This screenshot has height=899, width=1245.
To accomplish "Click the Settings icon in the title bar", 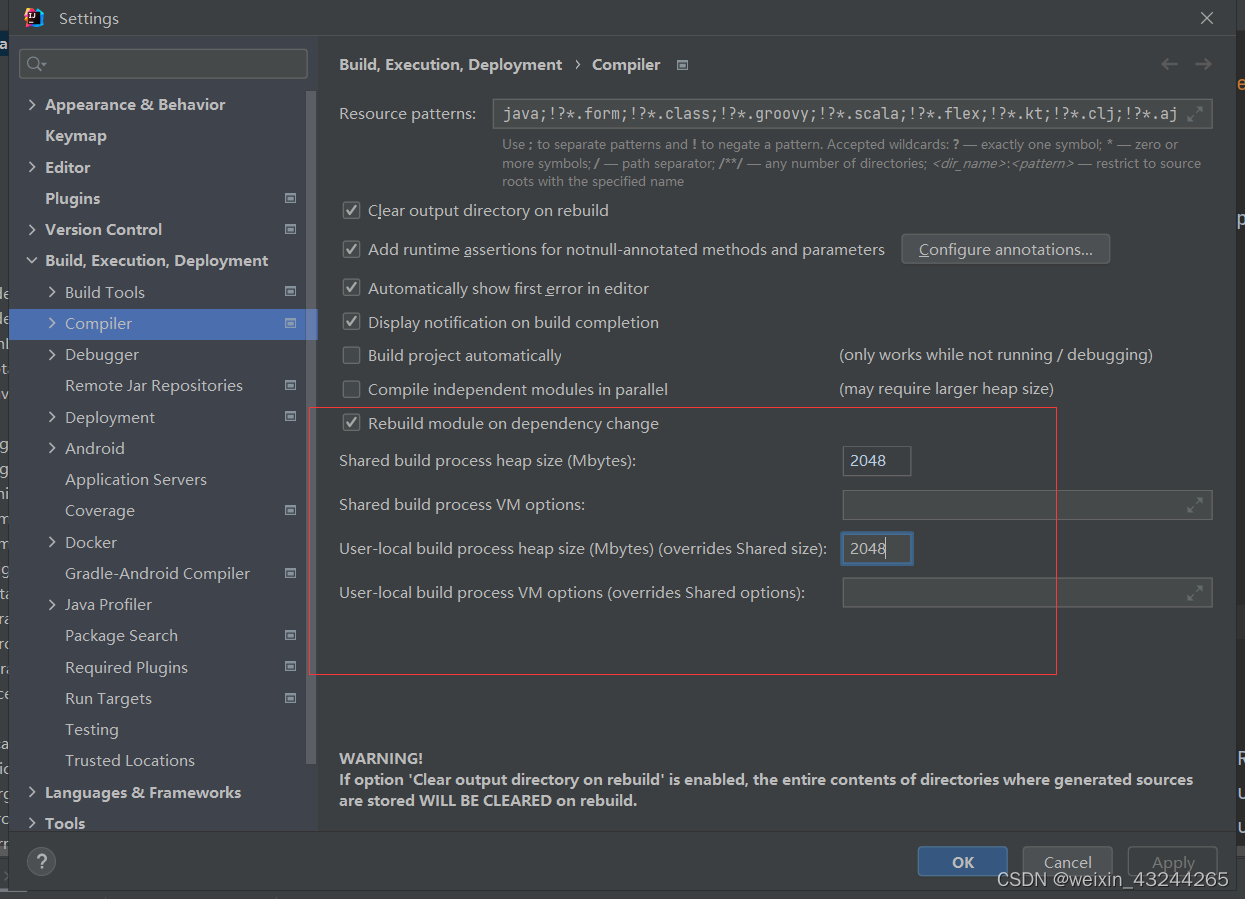I will [x=32, y=17].
